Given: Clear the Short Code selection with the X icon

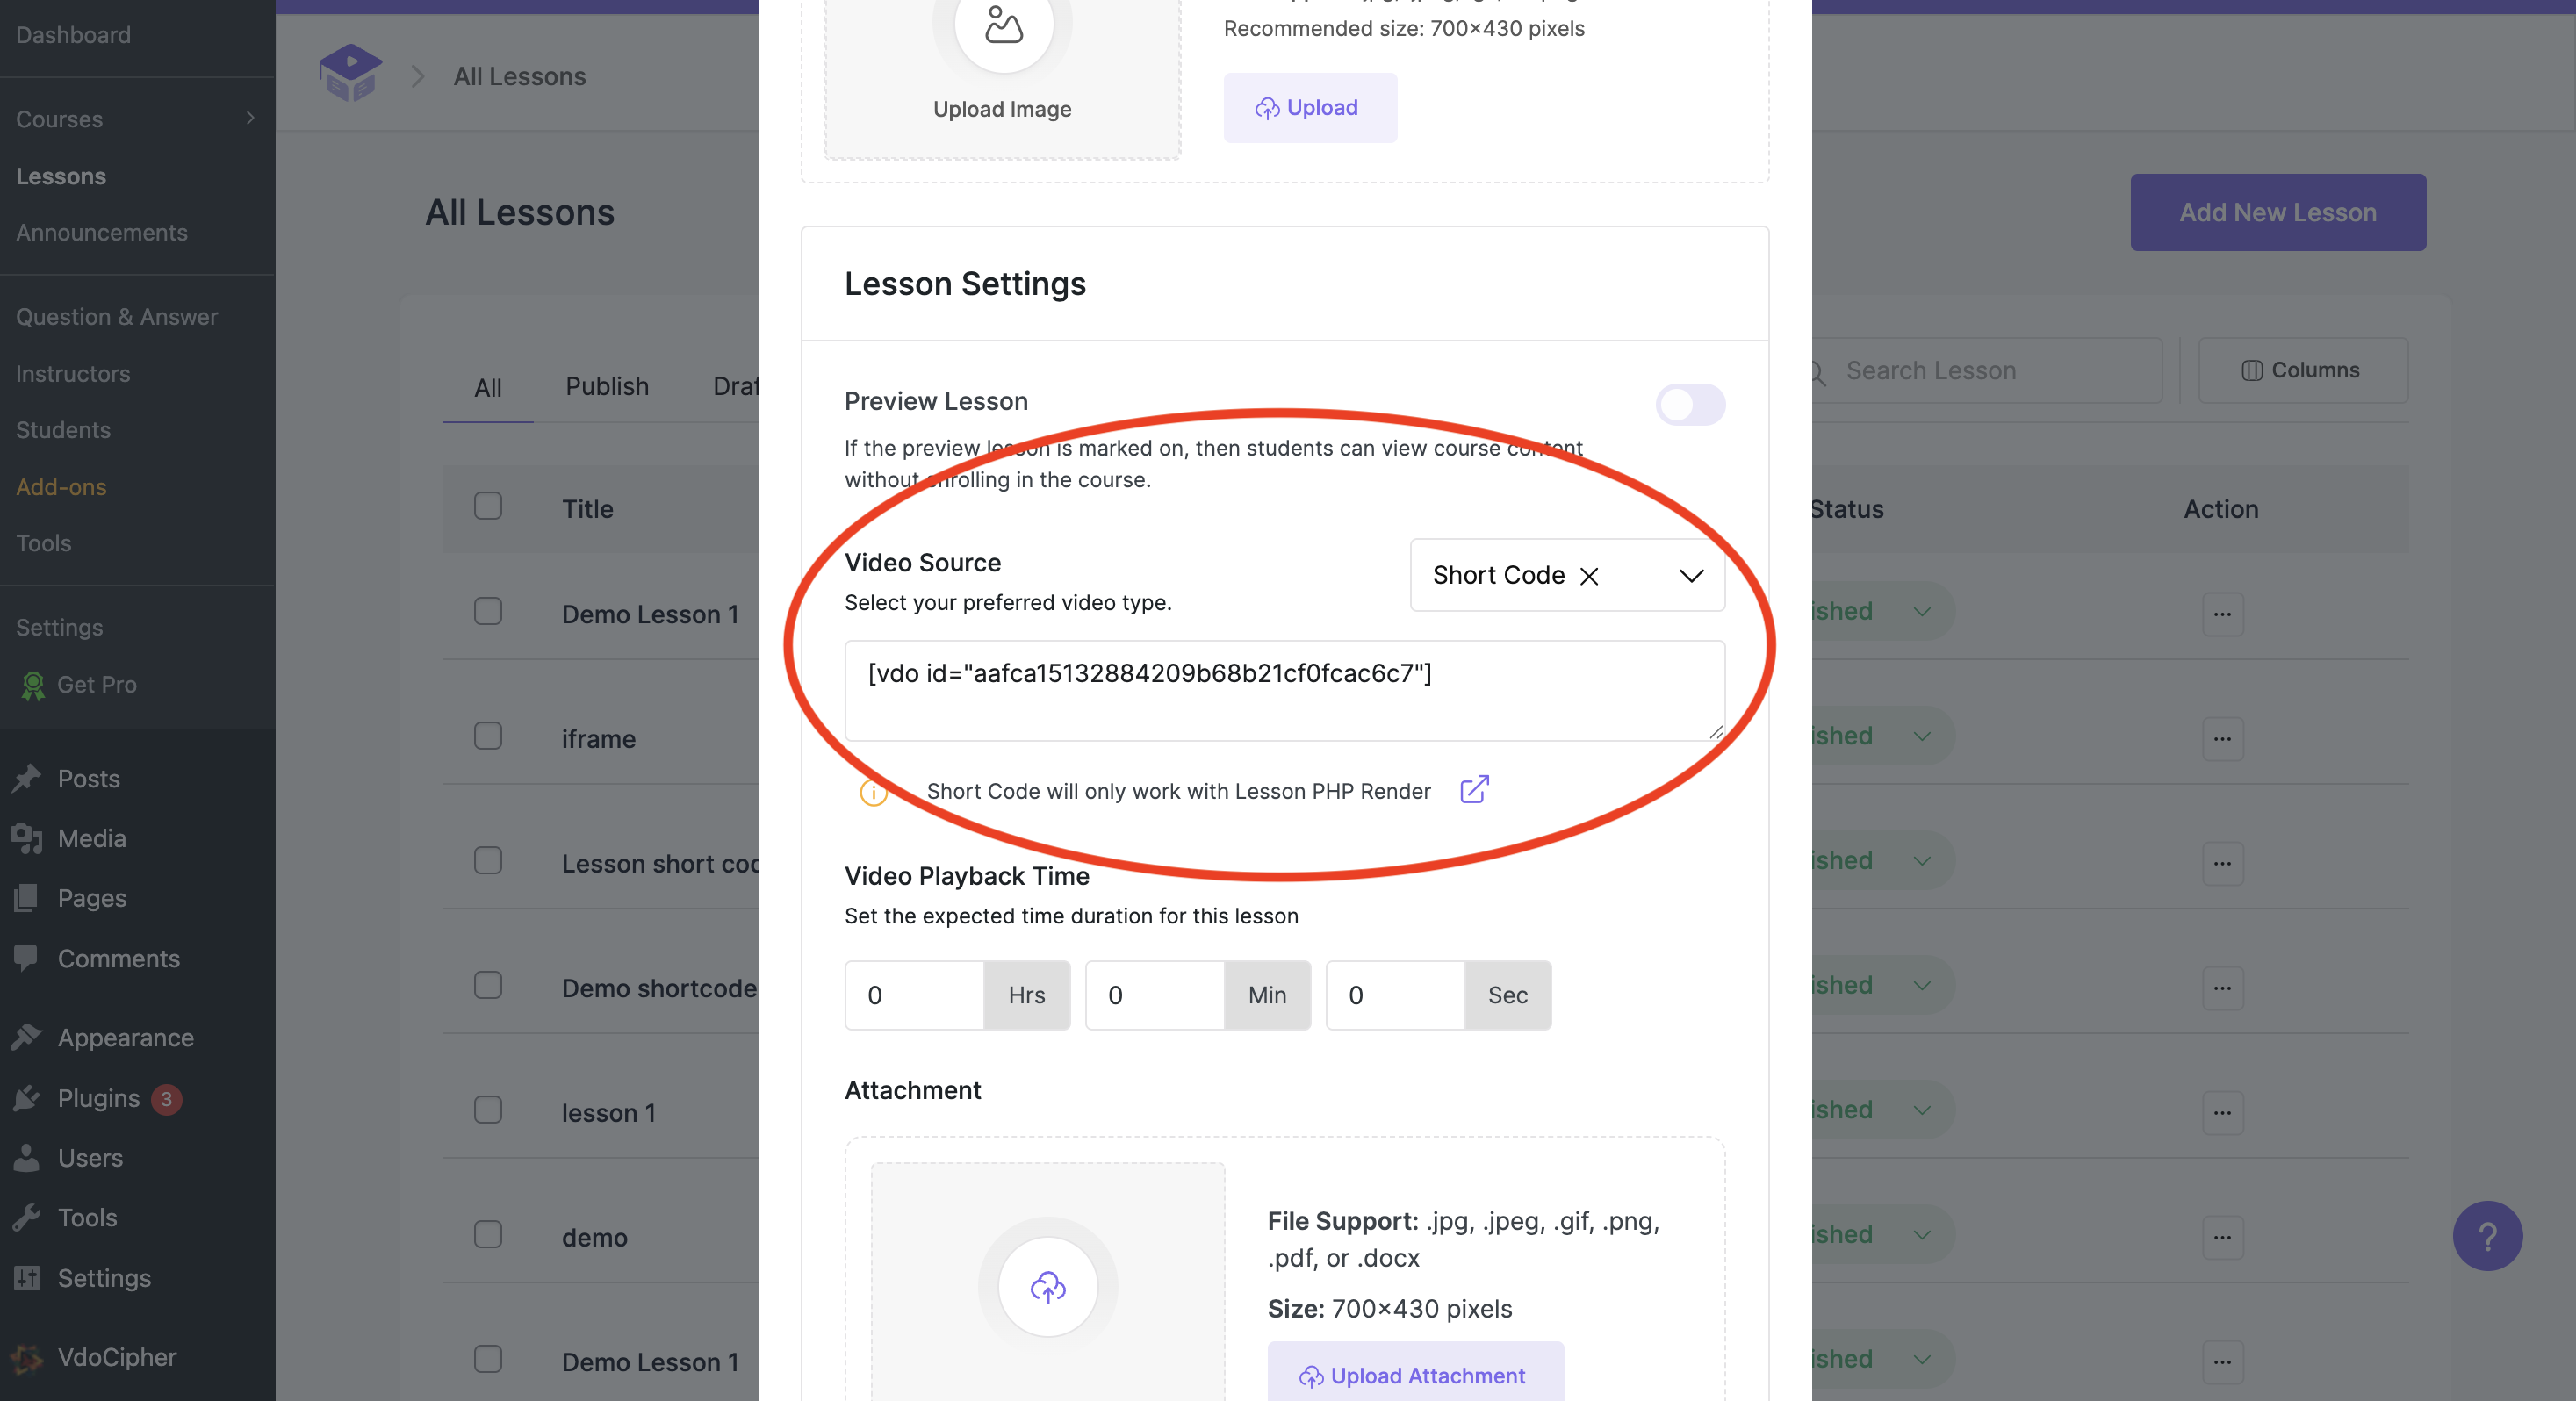Looking at the screenshot, I should click(1589, 577).
